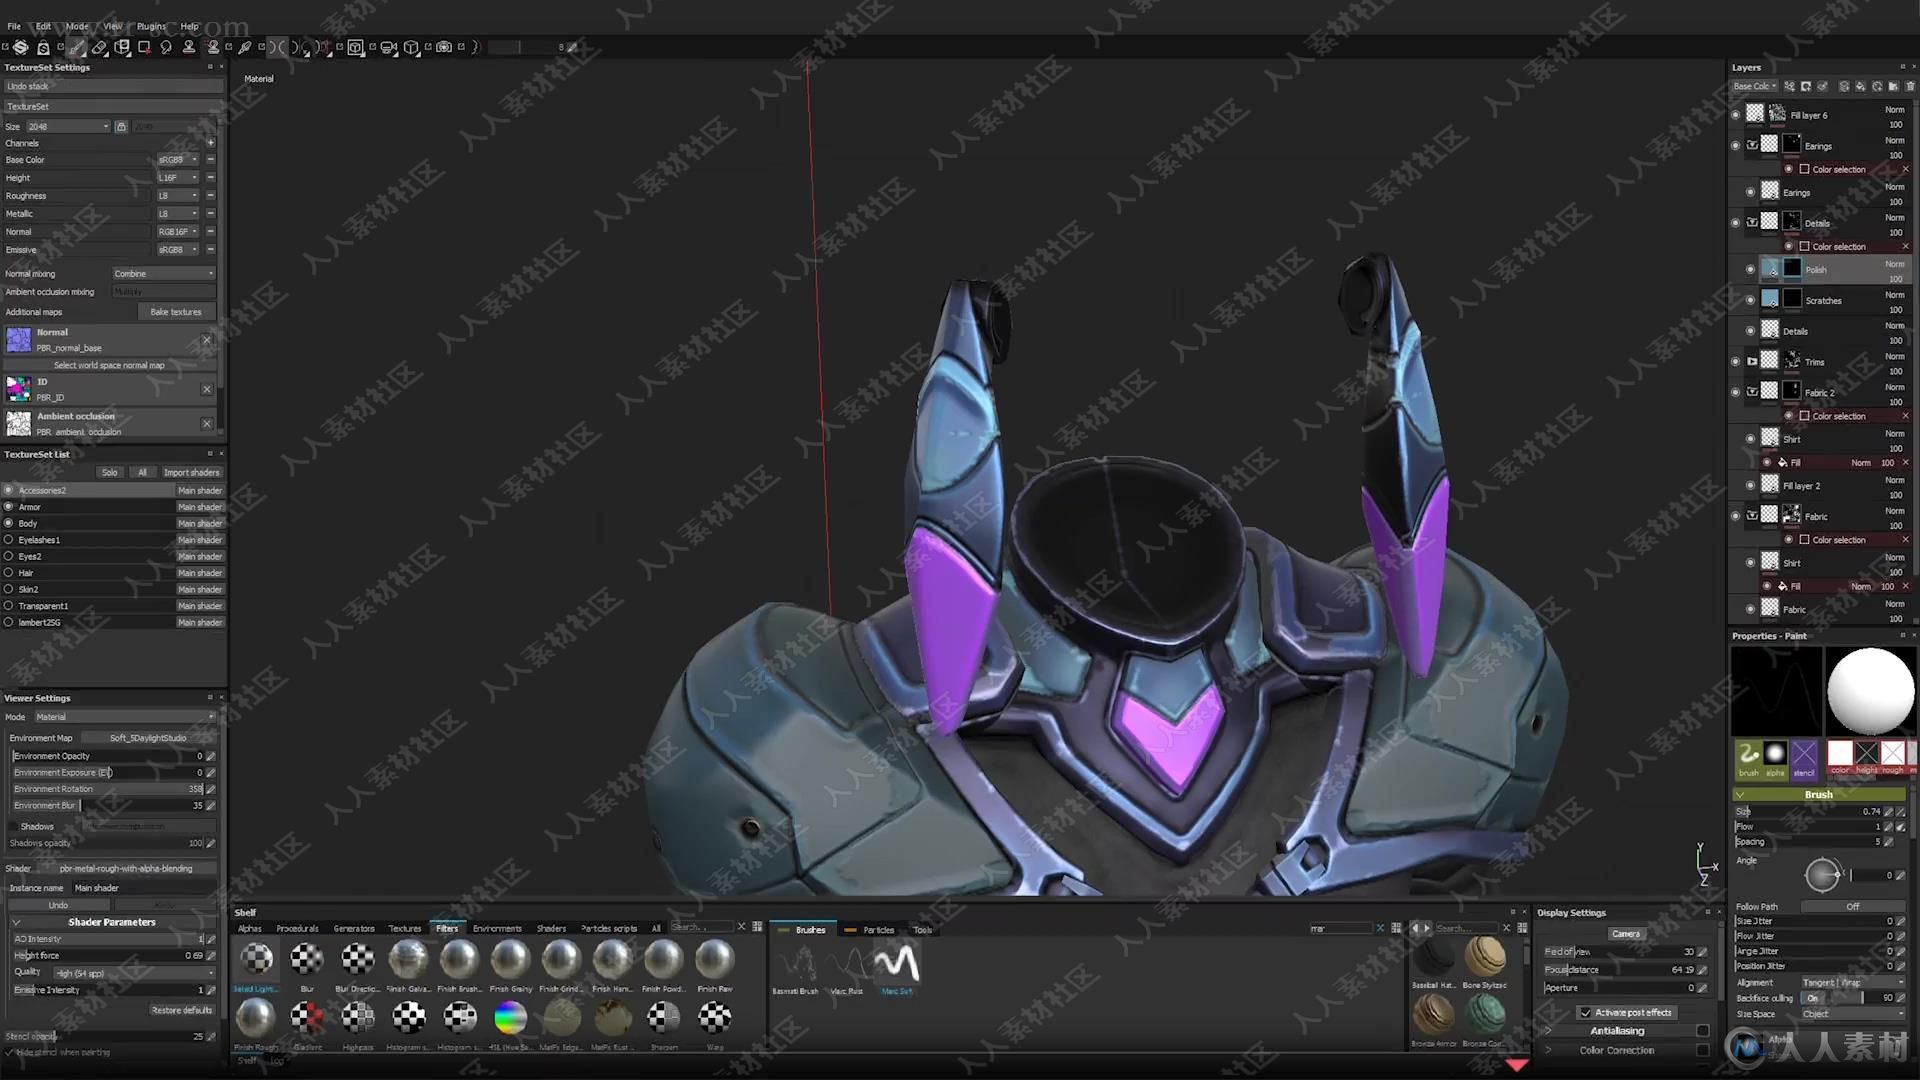
Task: Select the Skin2 texture set radio
Action: tap(9, 589)
